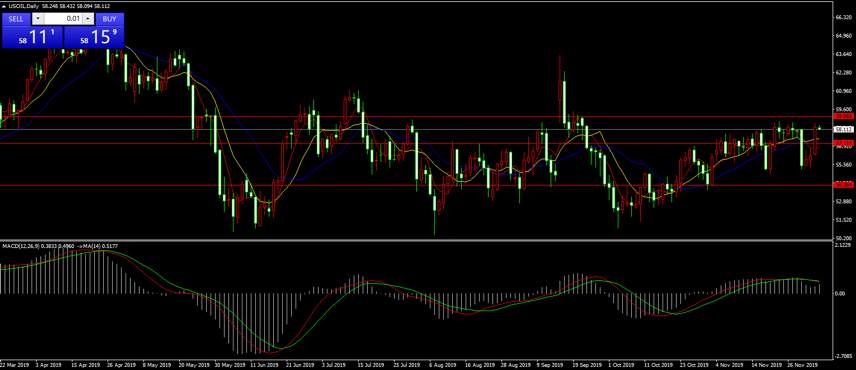
Task: Increase trade volume with the up arrow
Action: coord(88,19)
